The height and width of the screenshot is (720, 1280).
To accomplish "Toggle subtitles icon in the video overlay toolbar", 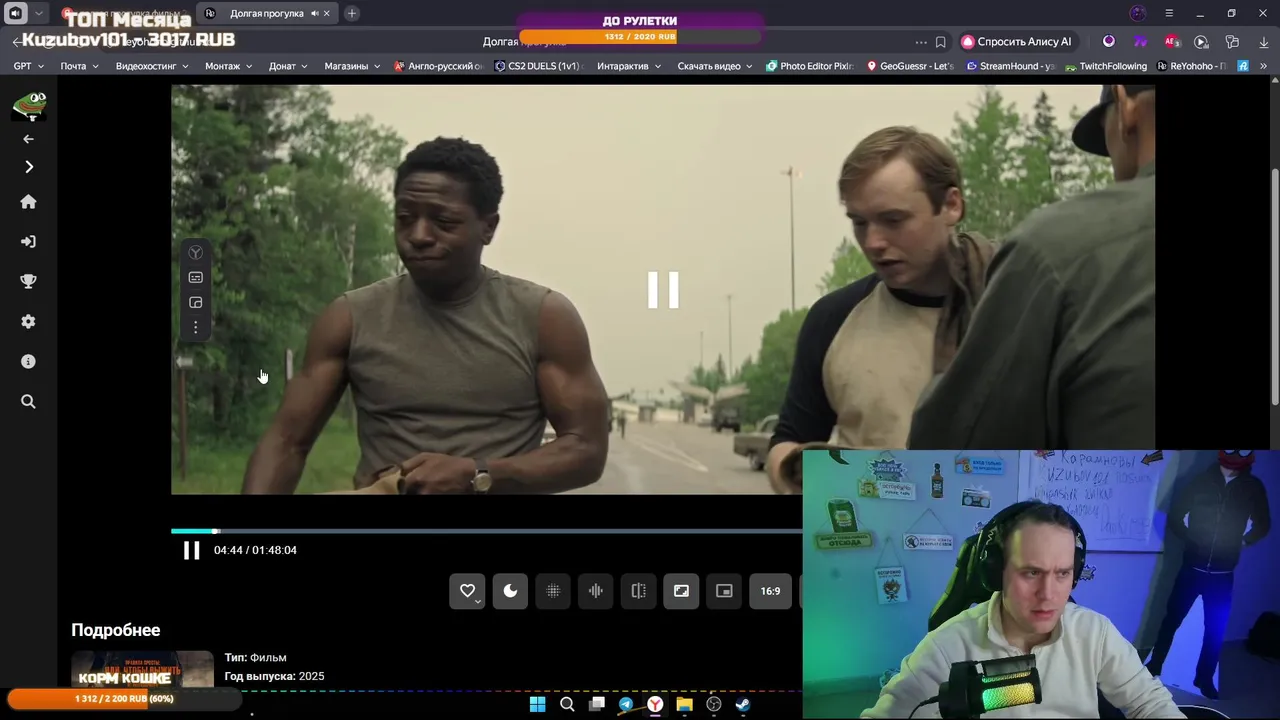I will [196, 278].
